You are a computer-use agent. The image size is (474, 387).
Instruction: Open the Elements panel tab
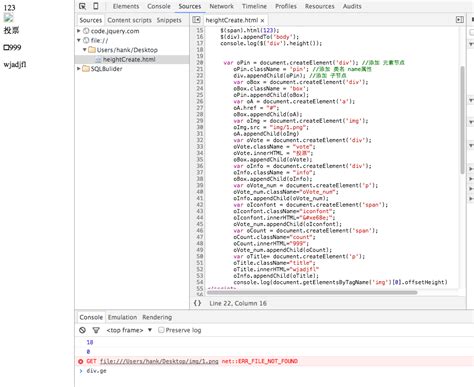click(126, 6)
